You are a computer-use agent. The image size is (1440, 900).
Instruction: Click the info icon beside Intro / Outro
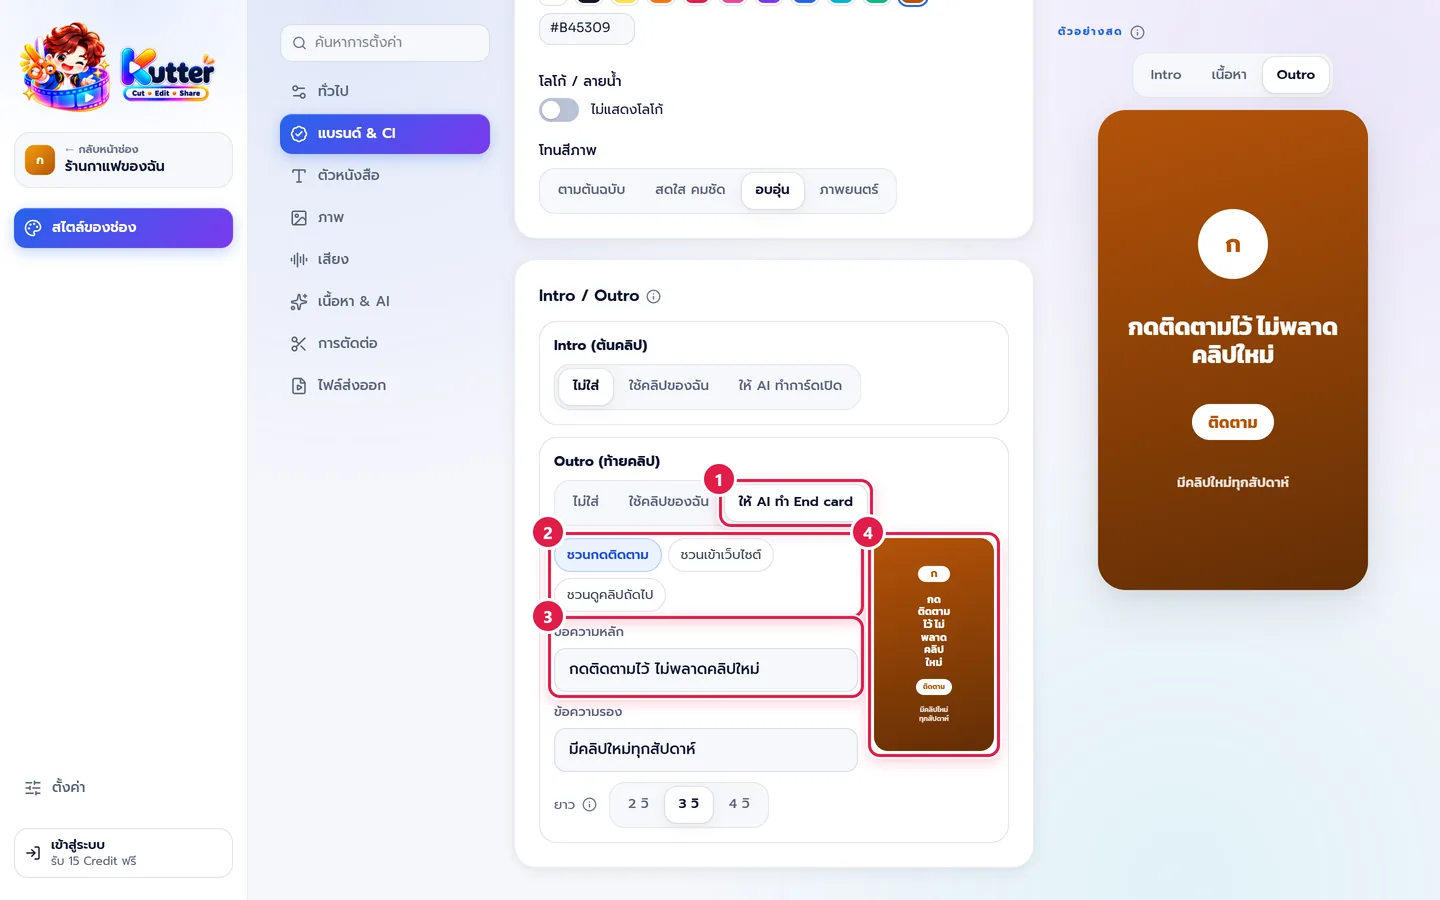point(654,296)
